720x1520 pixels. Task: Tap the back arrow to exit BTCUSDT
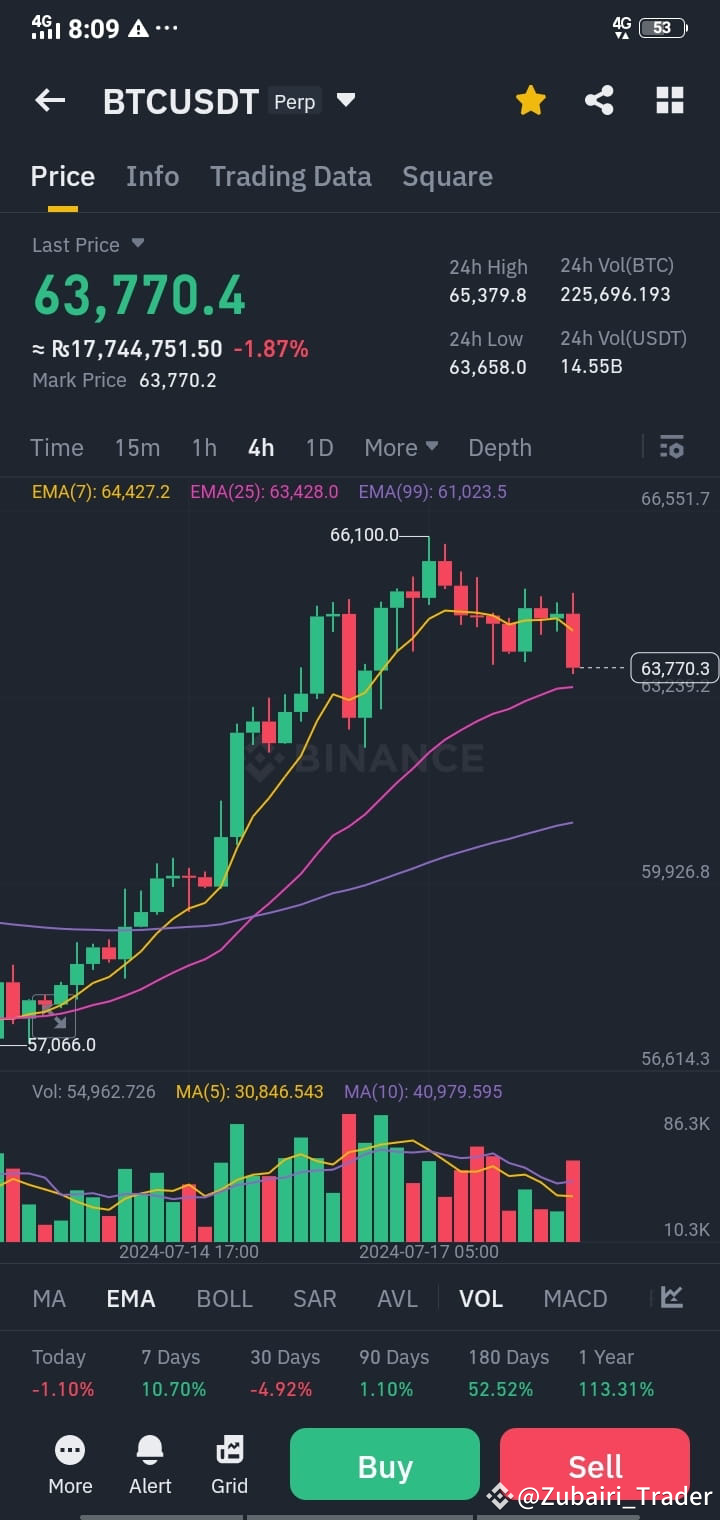(x=50, y=100)
